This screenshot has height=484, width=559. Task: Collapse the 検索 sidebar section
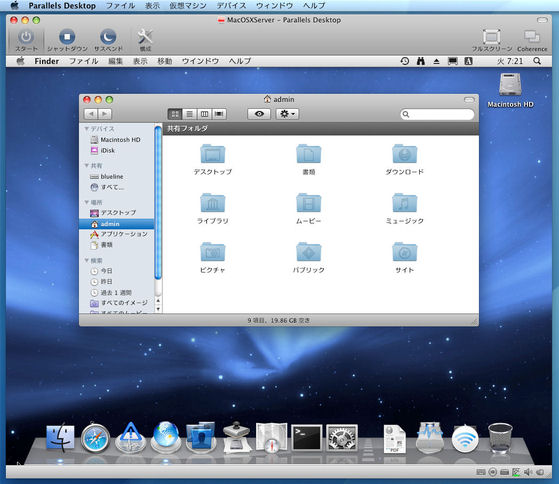coord(86,260)
